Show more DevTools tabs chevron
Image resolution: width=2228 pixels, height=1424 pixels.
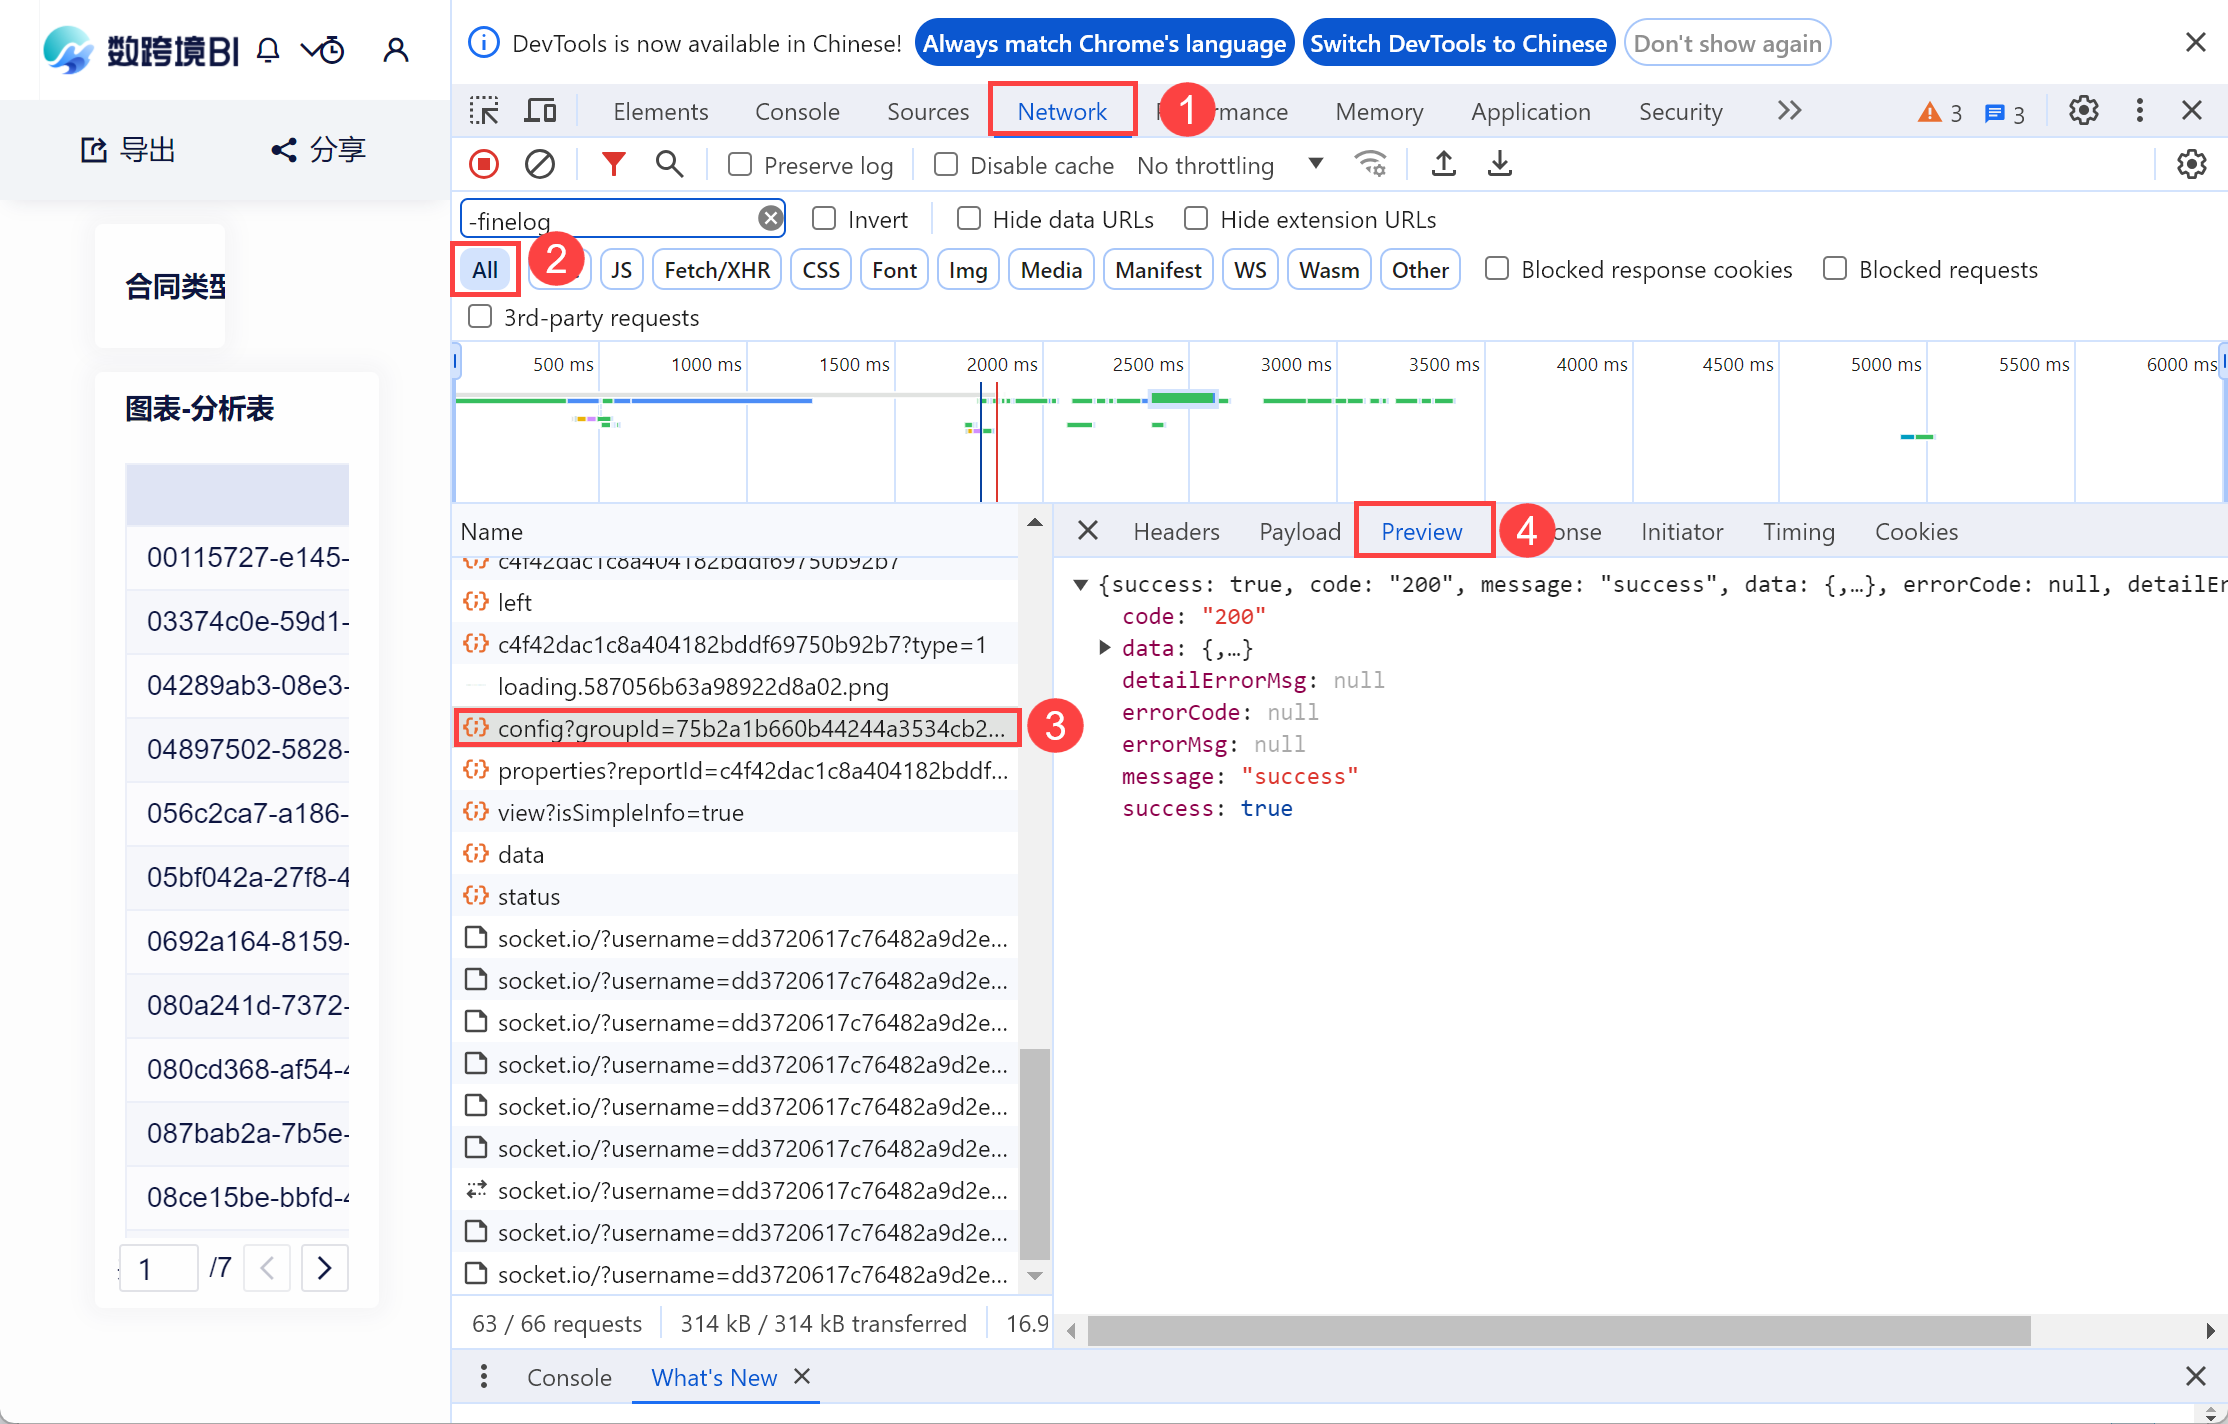[1789, 111]
